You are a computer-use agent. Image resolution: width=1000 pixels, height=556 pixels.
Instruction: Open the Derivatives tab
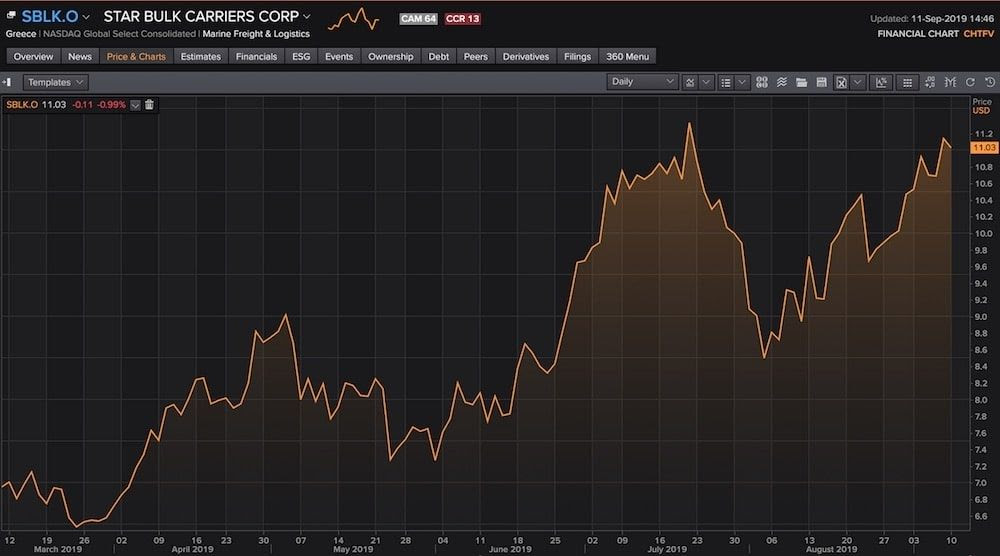(x=526, y=57)
